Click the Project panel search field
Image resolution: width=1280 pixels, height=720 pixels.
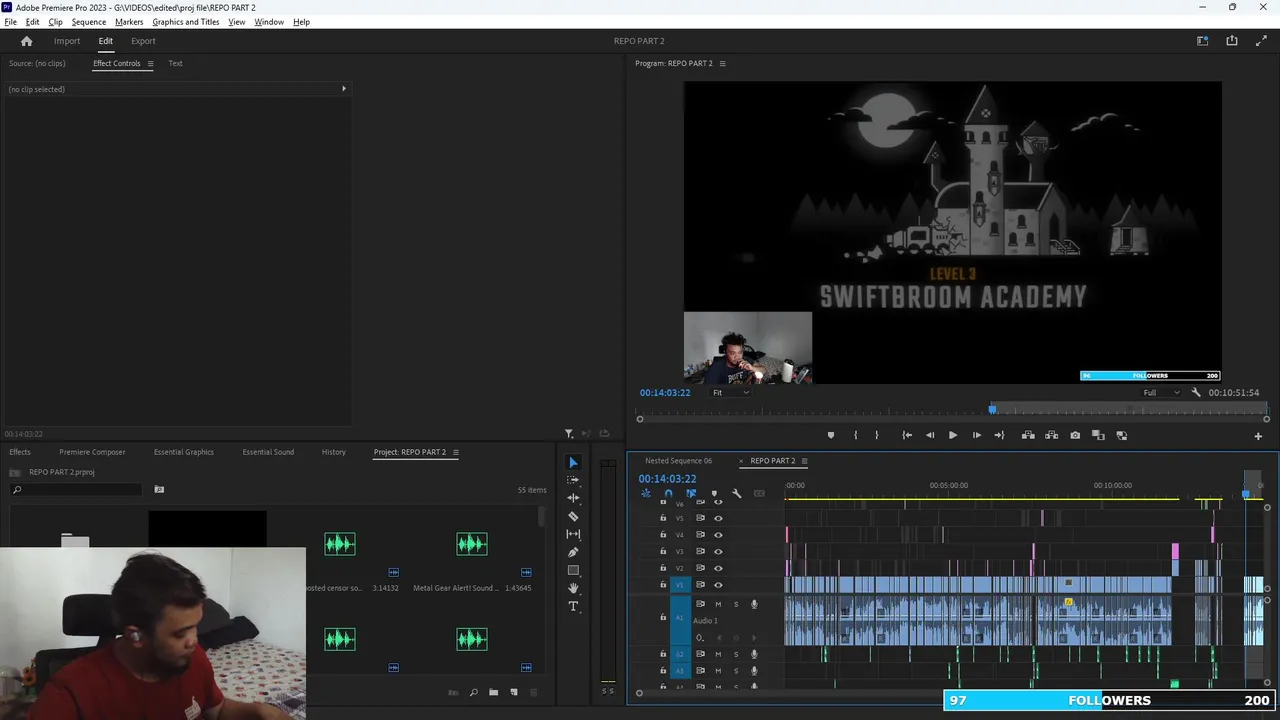pyautogui.click(x=76, y=490)
